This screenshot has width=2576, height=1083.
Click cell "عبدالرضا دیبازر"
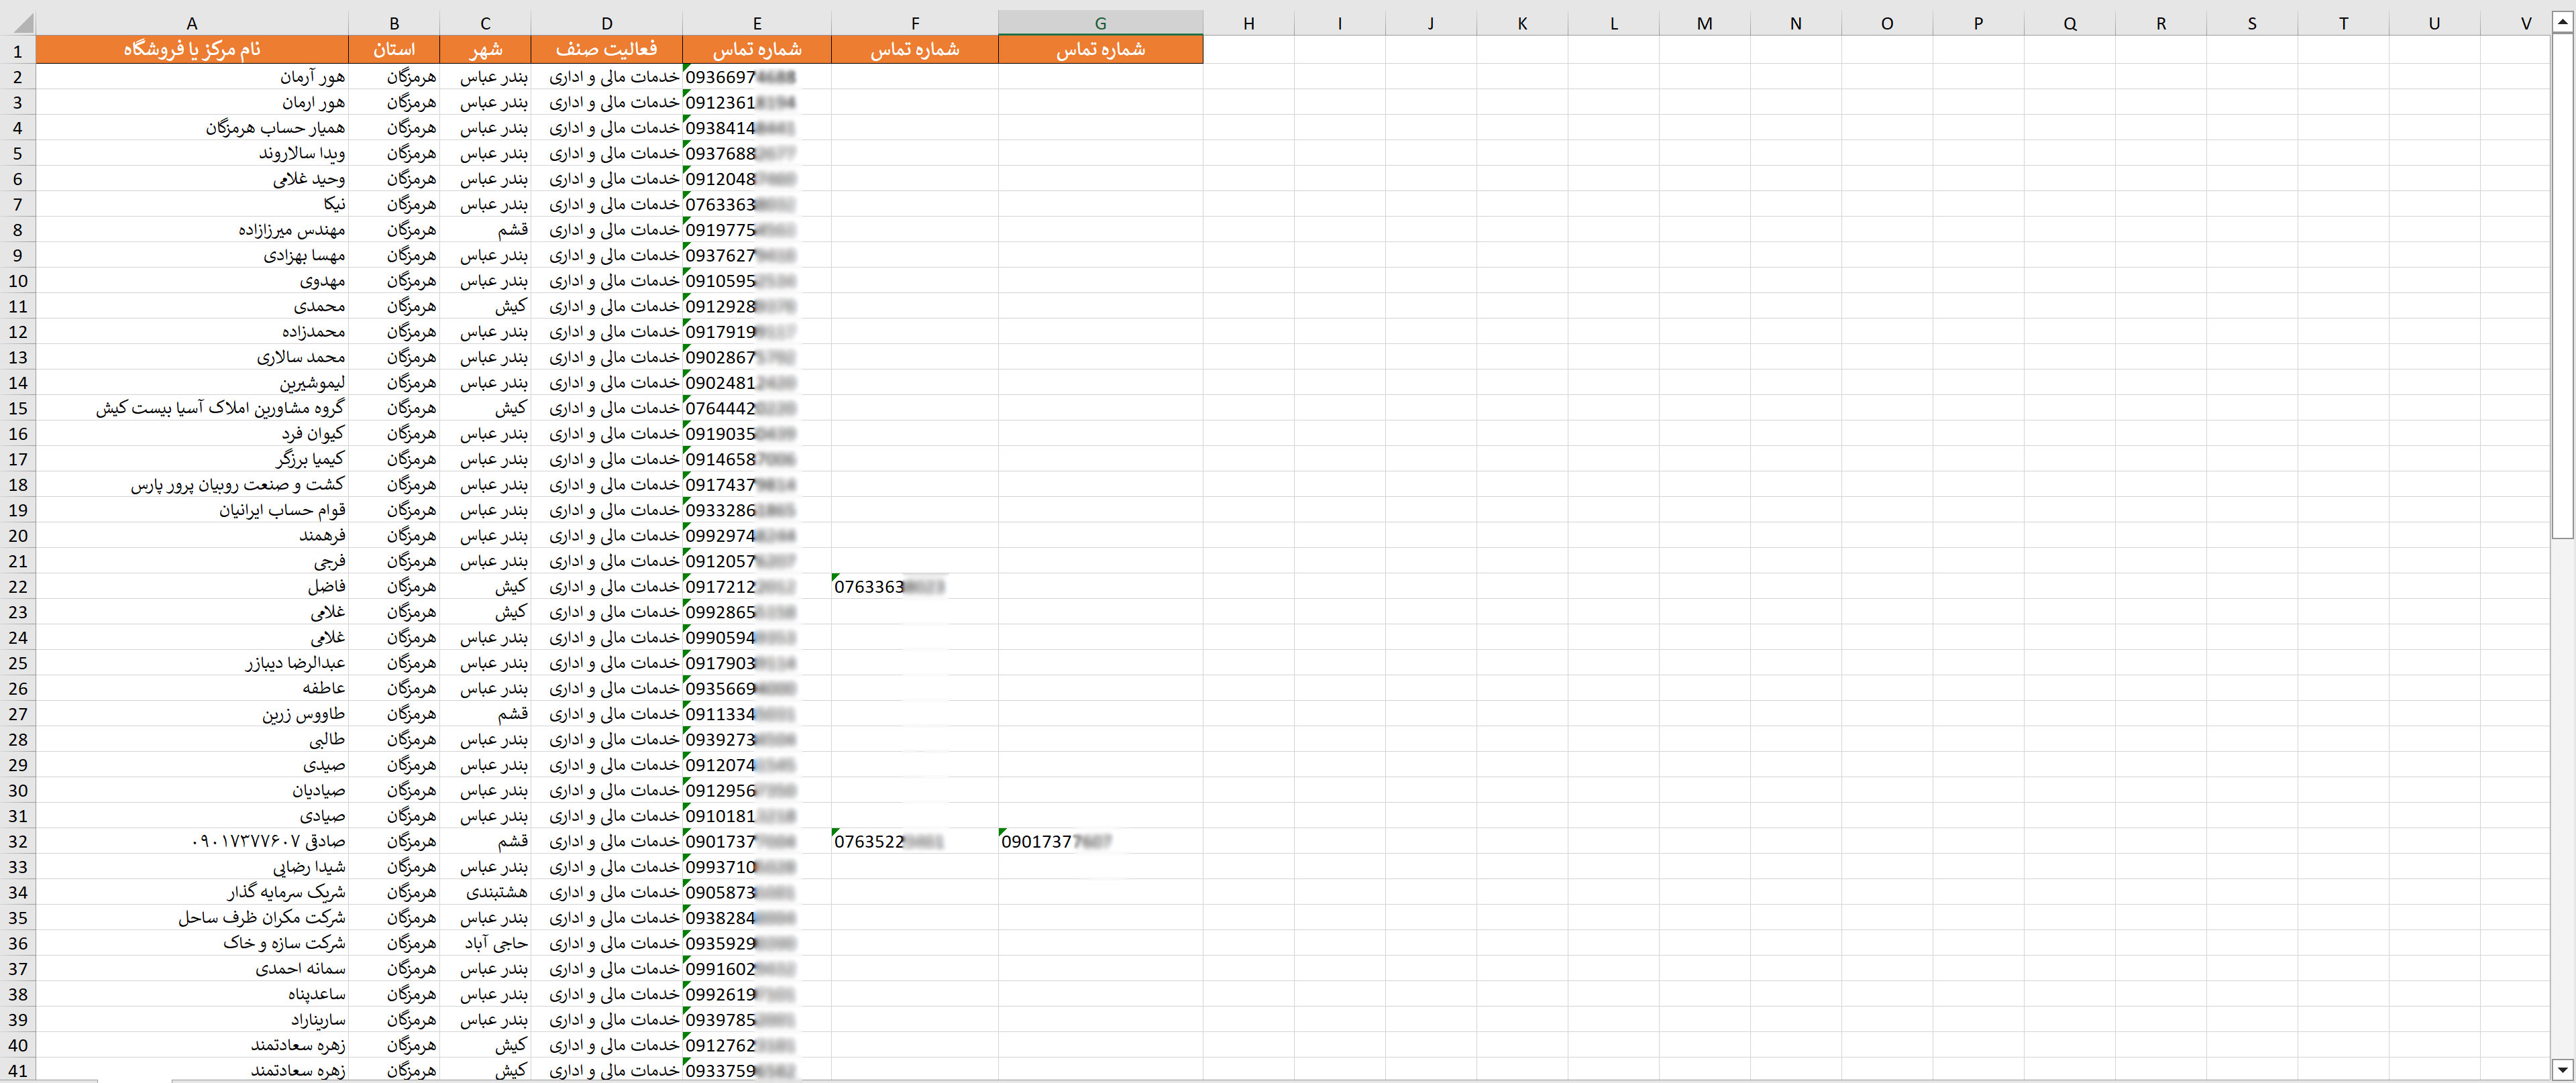click(192, 663)
